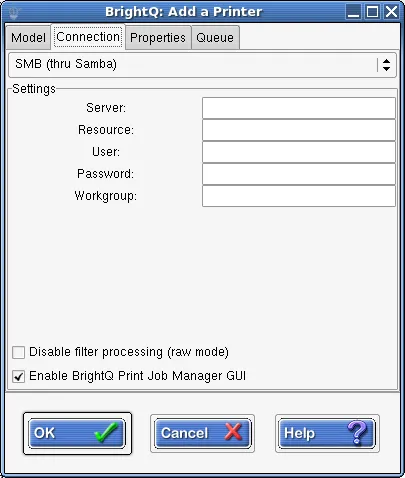The width and height of the screenshot is (405, 478).
Task: Open the Properties tab
Action: click(x=158, y=37)
